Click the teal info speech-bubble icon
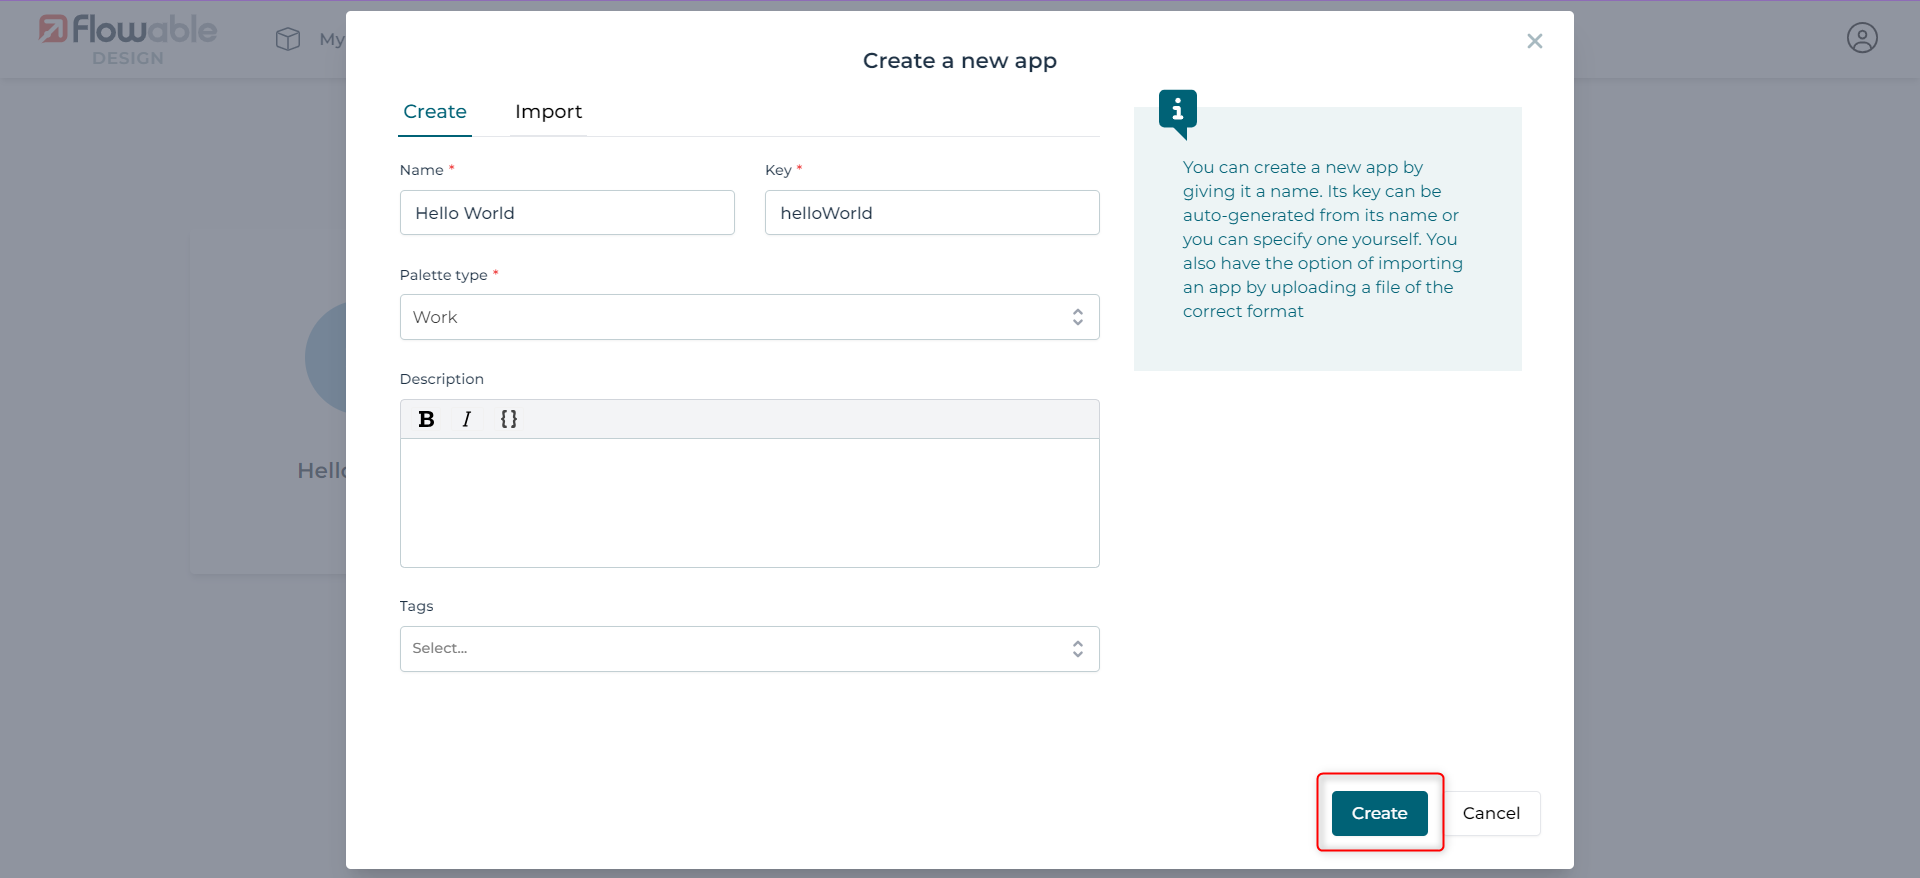 point(1177,111)
